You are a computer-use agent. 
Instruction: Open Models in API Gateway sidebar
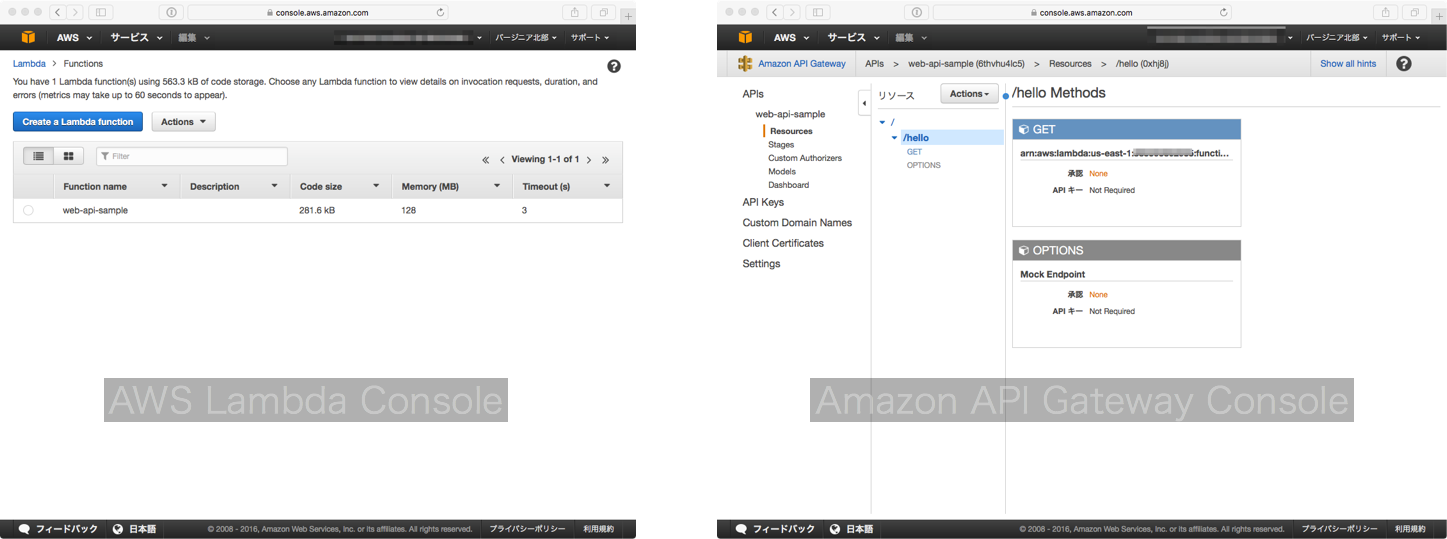[782, 171]
